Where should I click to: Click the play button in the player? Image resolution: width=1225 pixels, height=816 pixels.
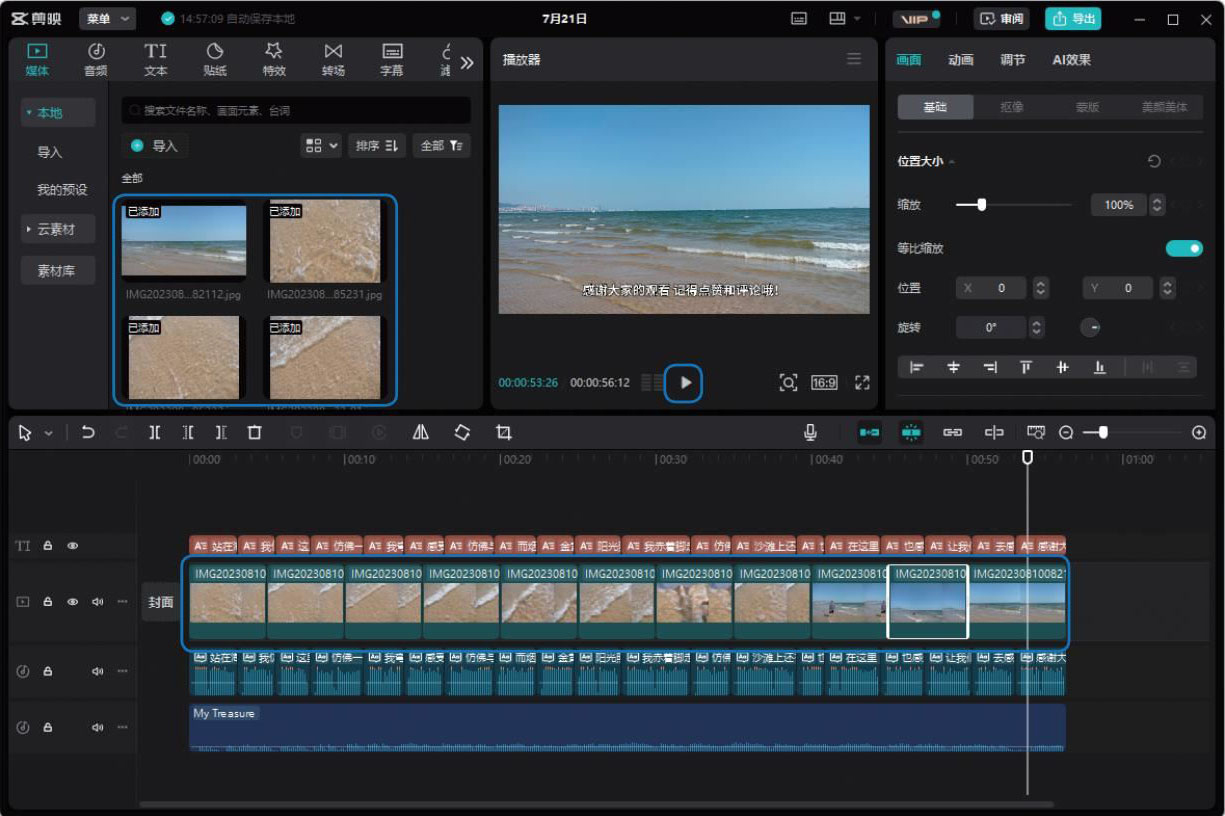pyautogui.click(x=685, y=383)
